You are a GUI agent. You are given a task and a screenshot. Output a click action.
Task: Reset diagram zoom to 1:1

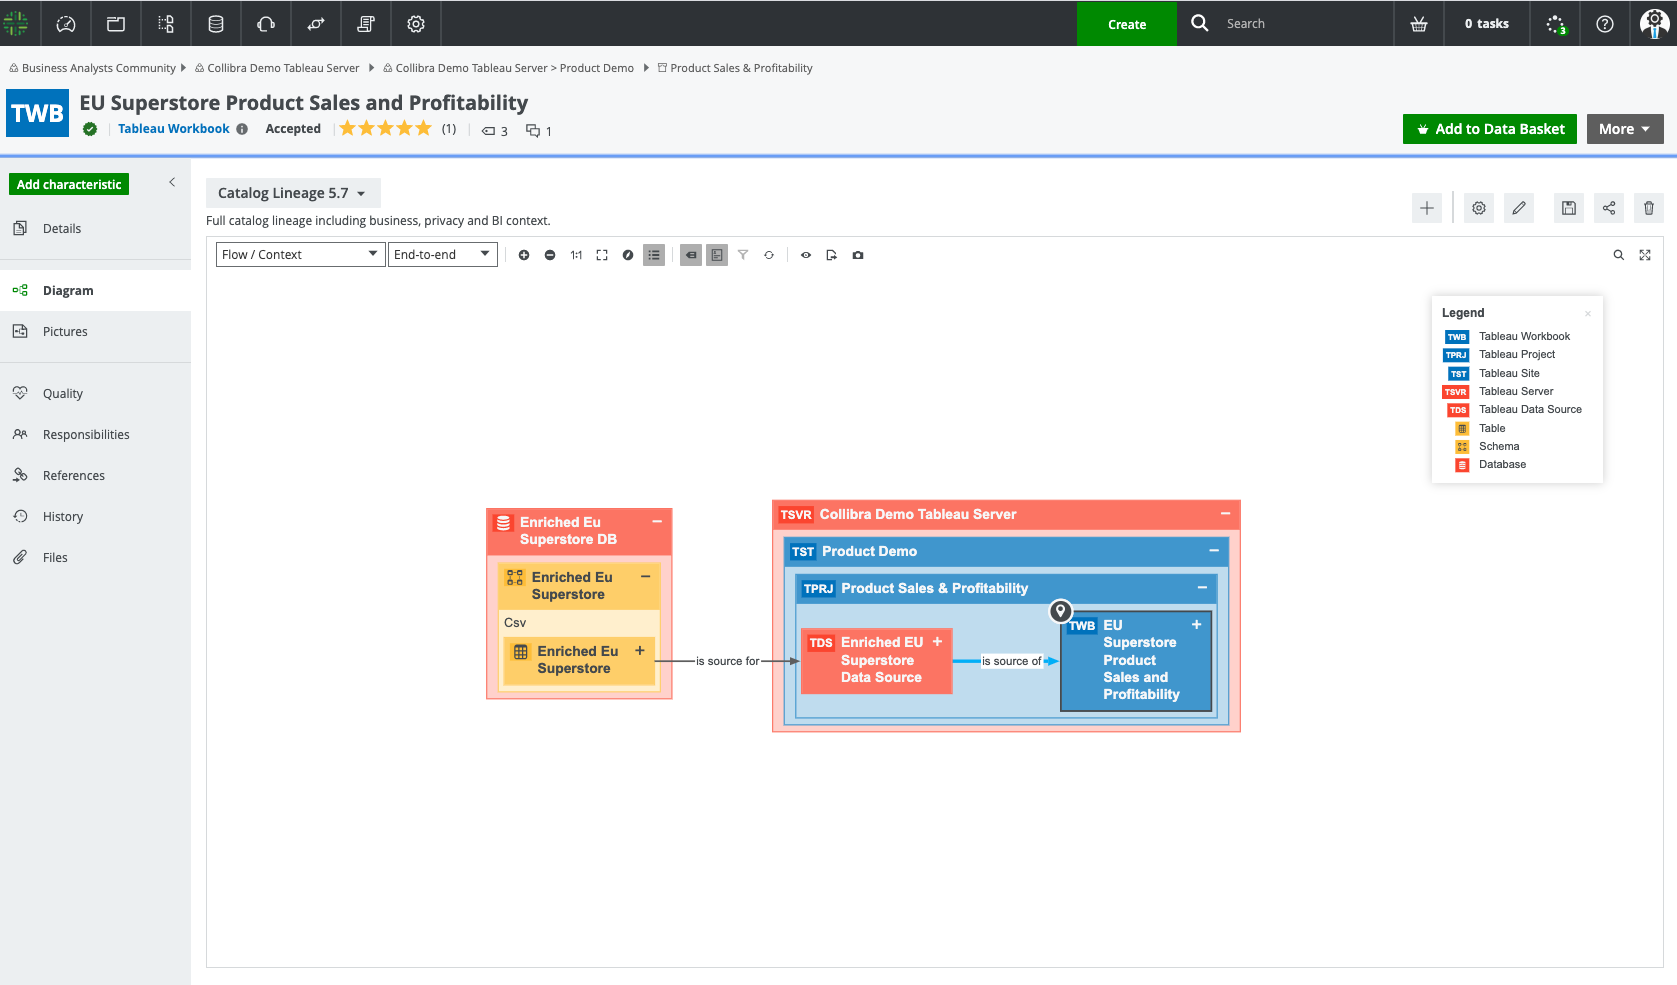coord(576,255)
